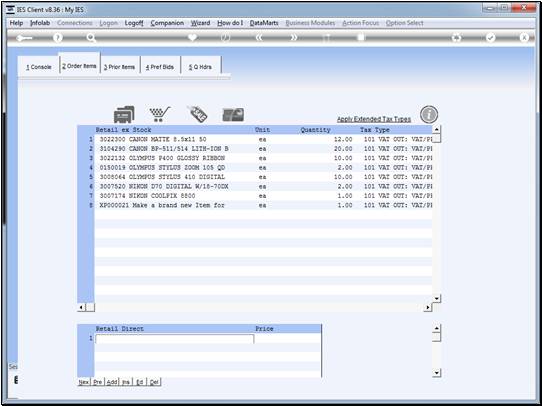Click the double left arrow toolbar icon

259,38
